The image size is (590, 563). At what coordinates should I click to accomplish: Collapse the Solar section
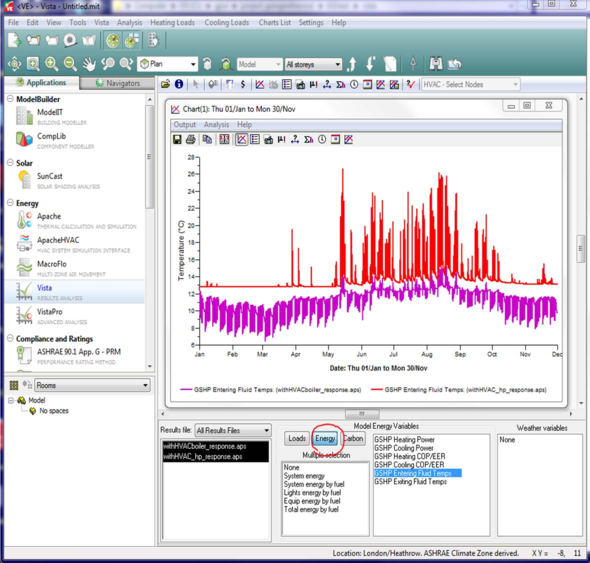click(11, 163)
